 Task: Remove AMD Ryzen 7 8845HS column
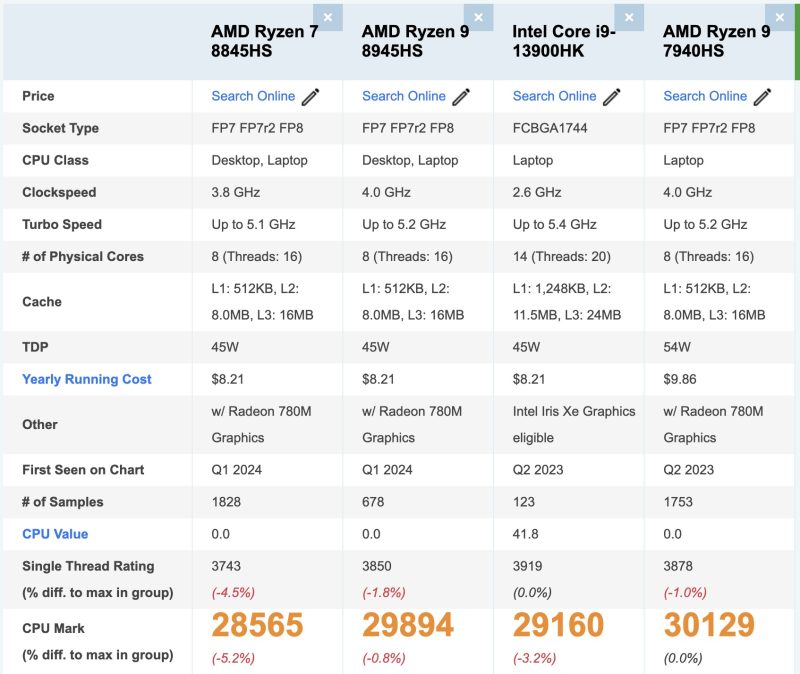(327, 17)
